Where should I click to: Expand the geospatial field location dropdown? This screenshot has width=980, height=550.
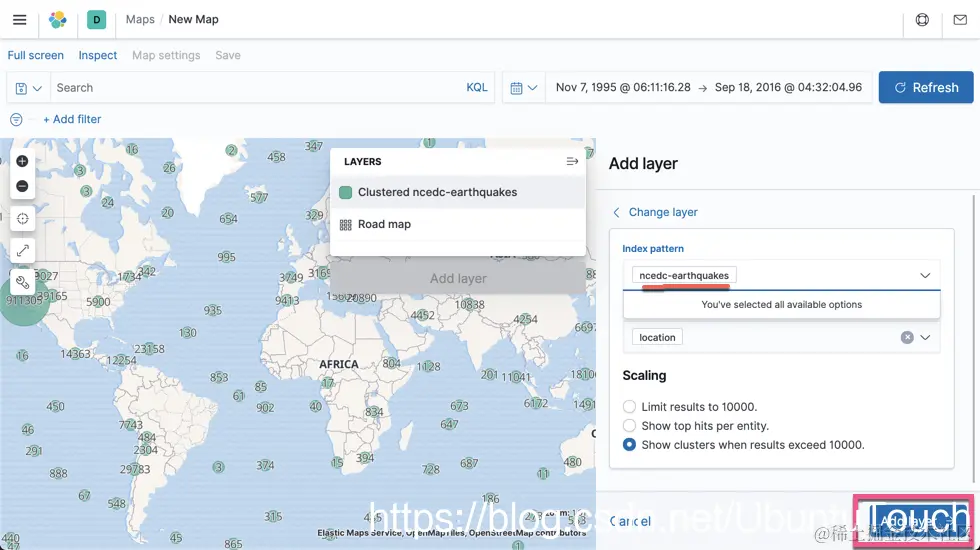[x=926, y=338]
